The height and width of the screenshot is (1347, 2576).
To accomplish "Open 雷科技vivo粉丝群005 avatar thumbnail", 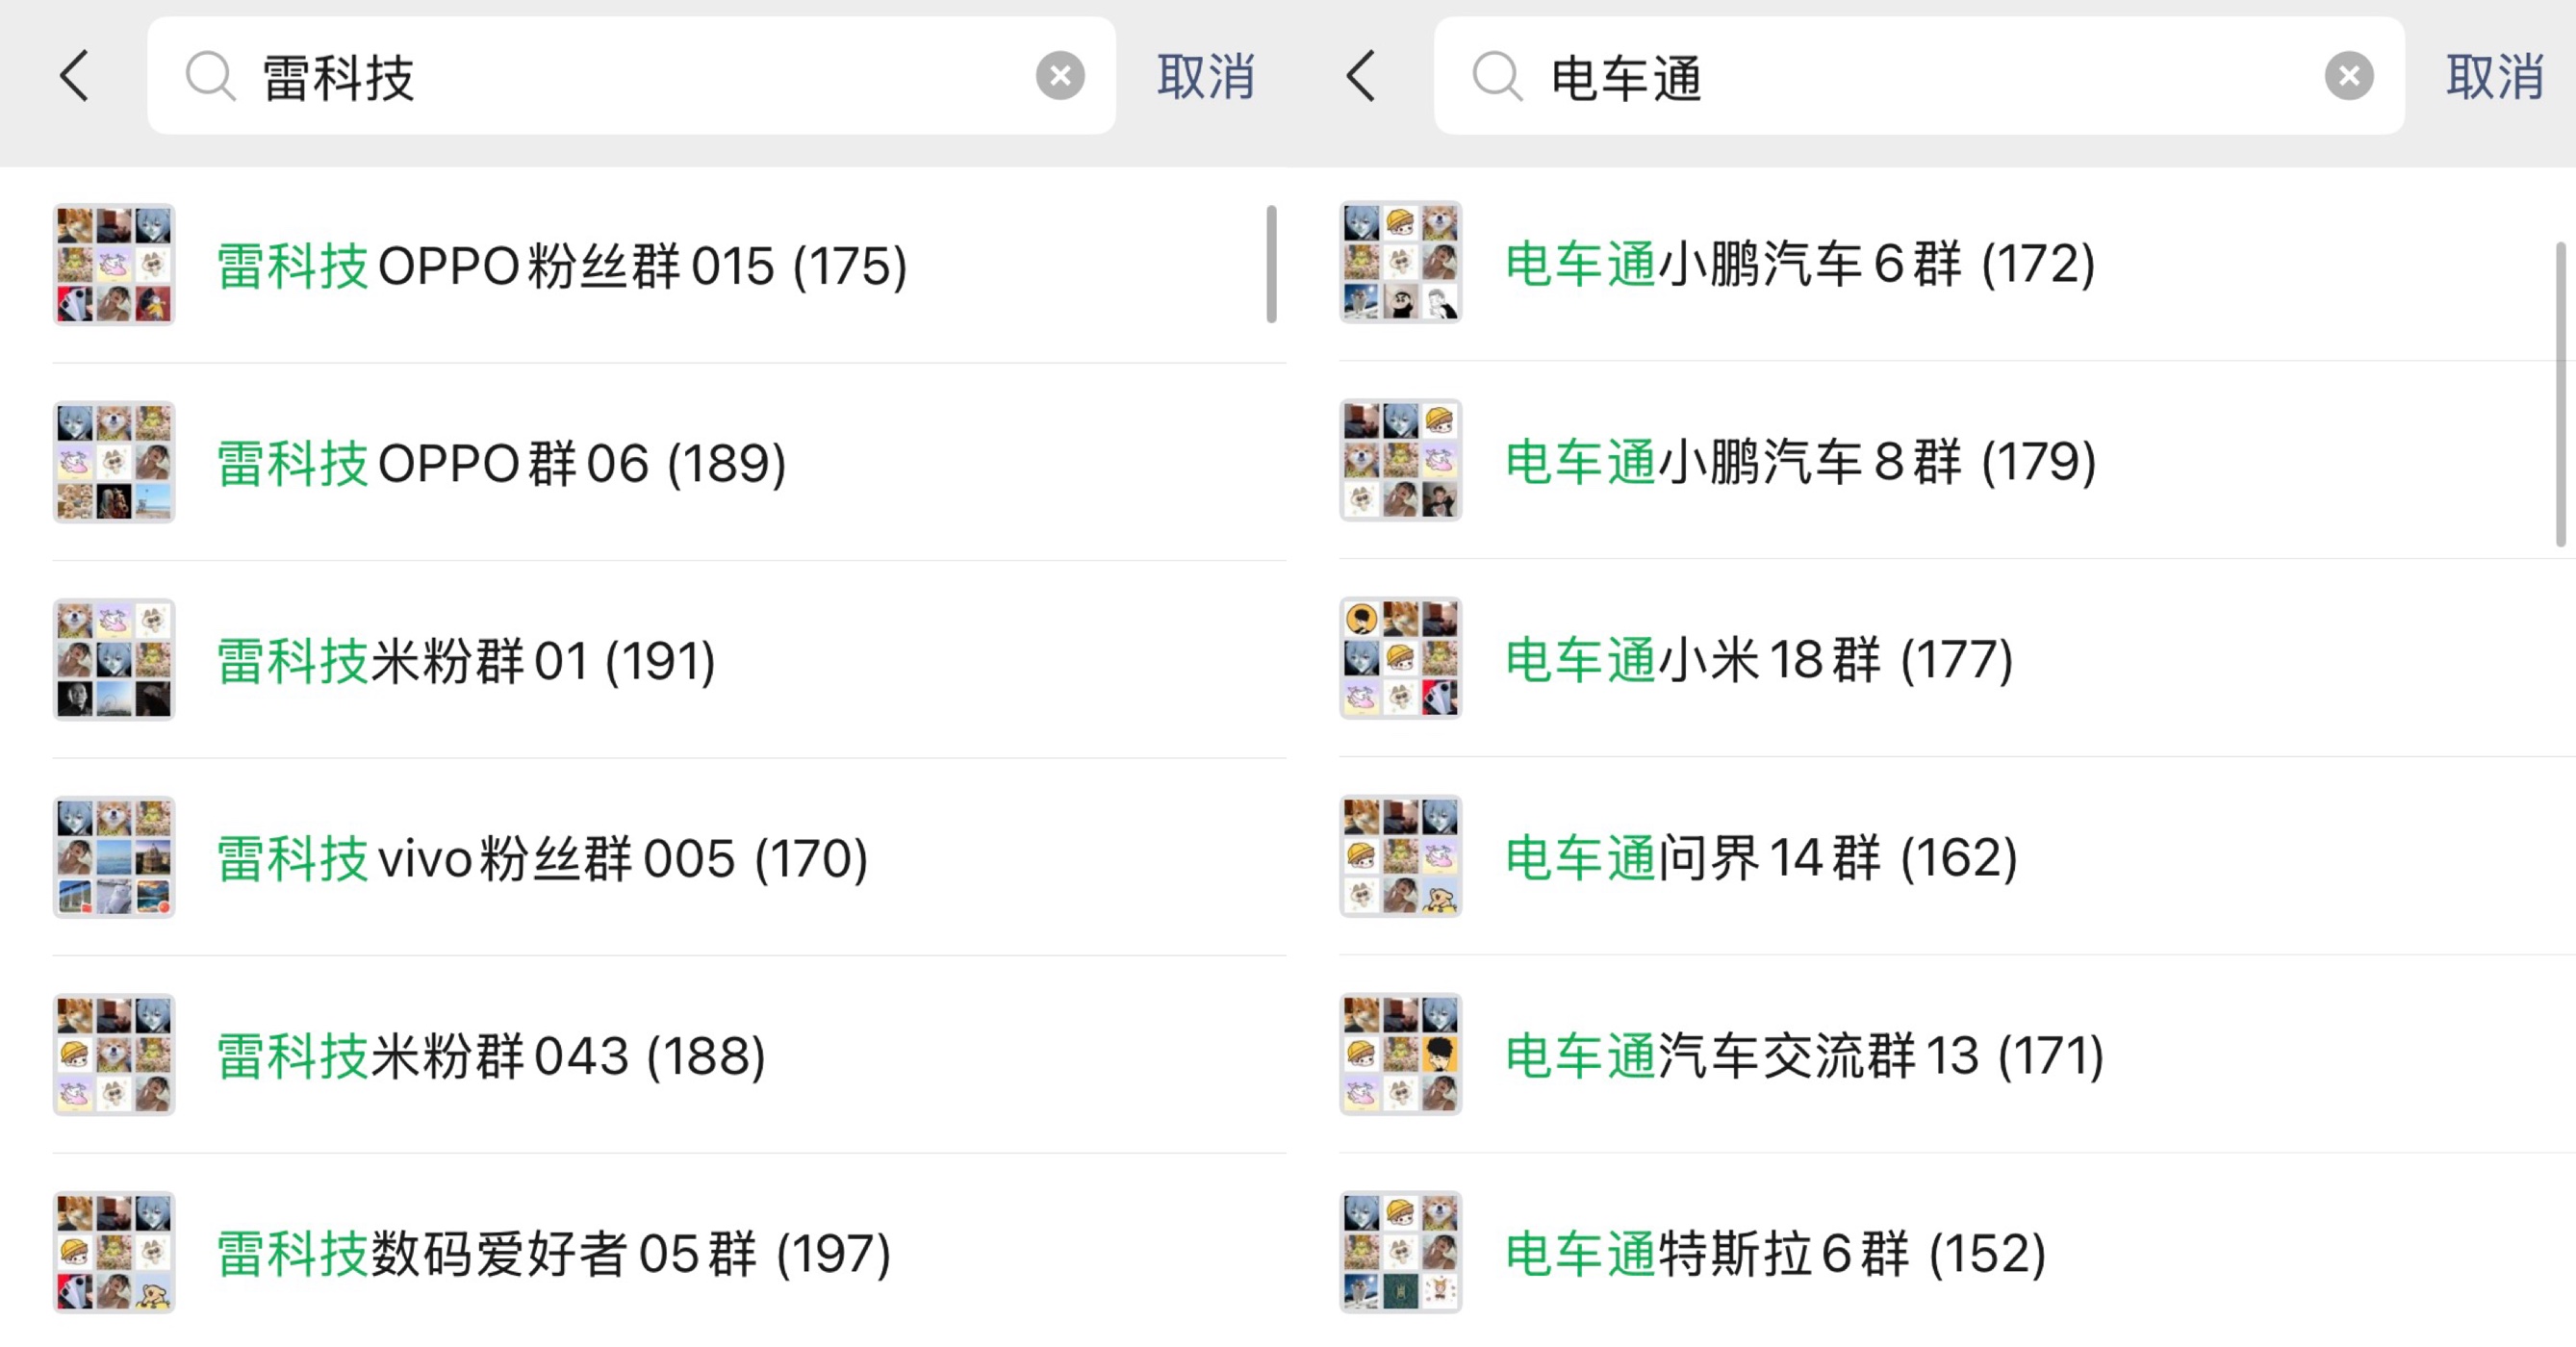I will [x=114, y=857].
